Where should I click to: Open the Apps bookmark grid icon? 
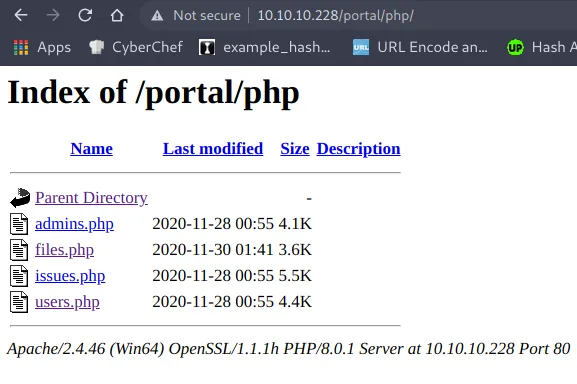(x=21, y=47)
